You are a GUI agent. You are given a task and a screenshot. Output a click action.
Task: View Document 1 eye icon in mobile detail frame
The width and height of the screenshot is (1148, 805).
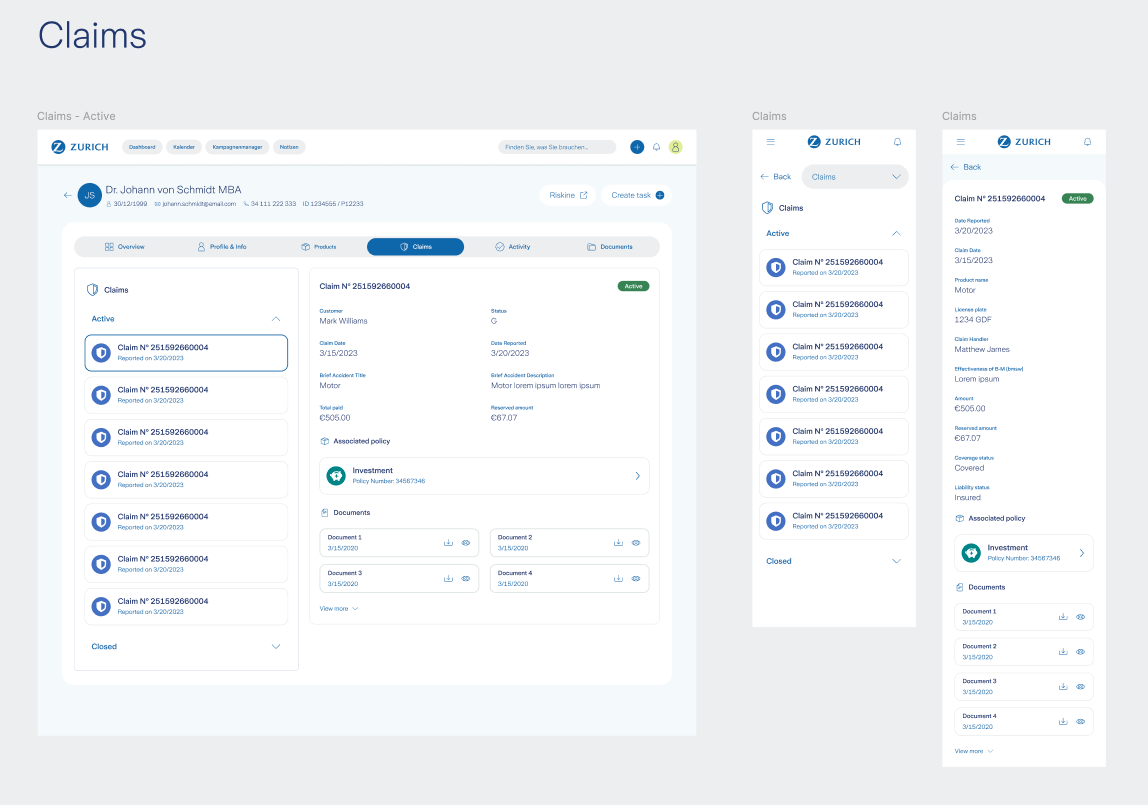click(1081, 617)
